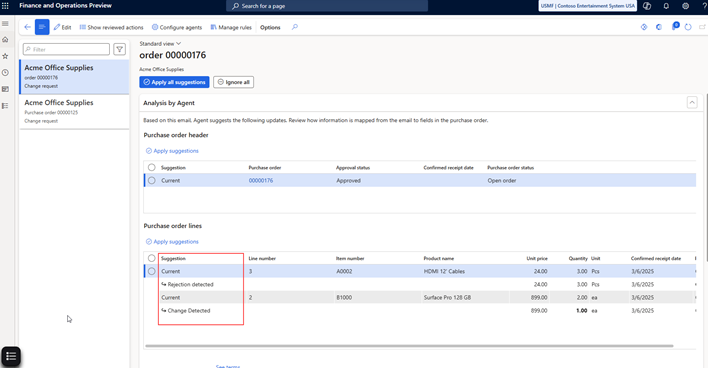Select USMF company picker
Screen dimensions: 708x368
click(x=587, y=6)
